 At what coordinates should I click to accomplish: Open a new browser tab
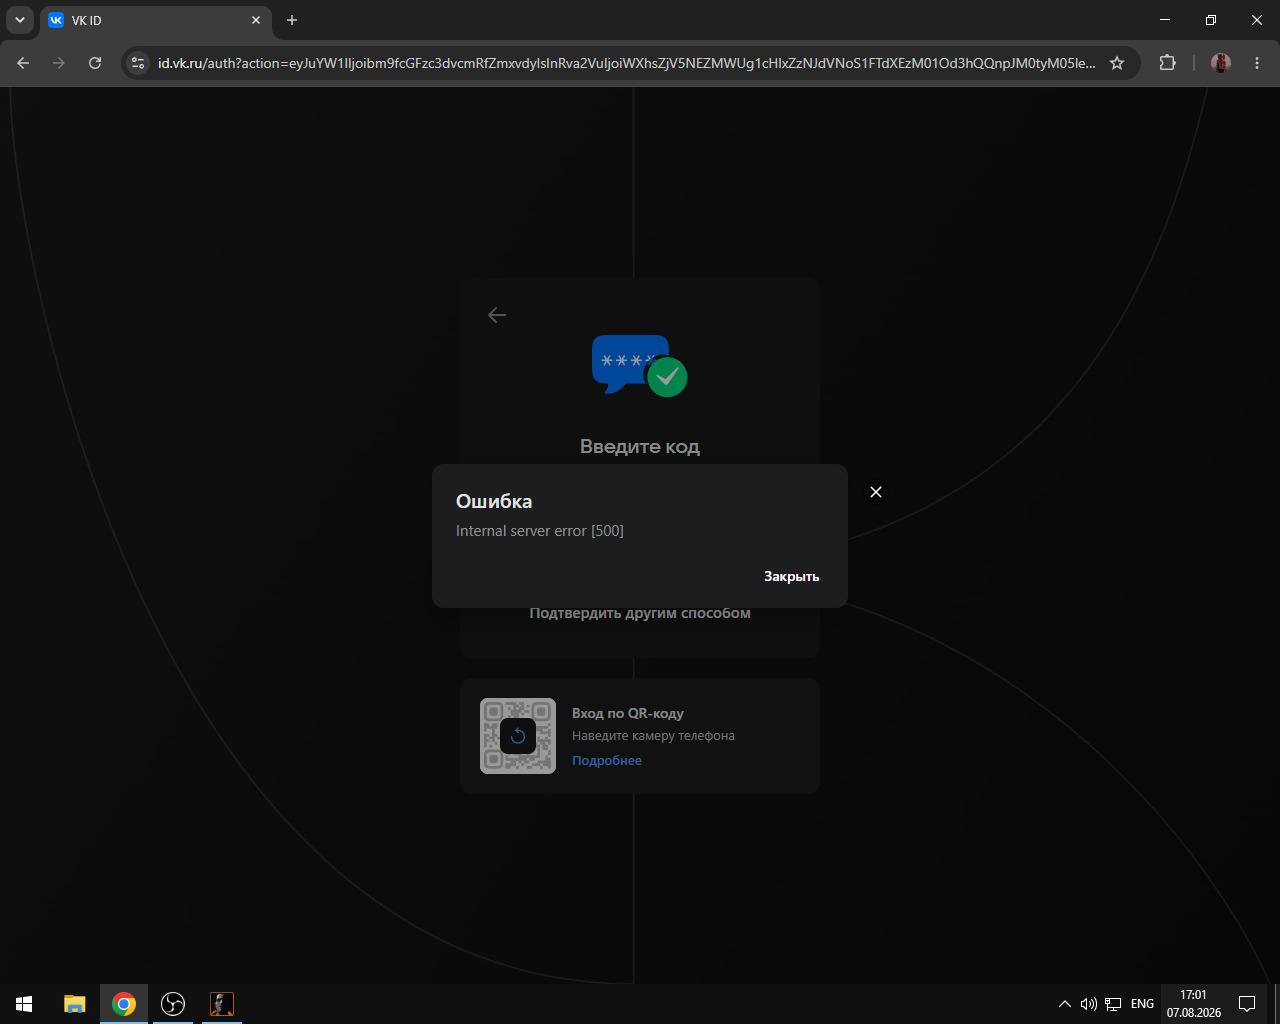click(x=292, y=20)
